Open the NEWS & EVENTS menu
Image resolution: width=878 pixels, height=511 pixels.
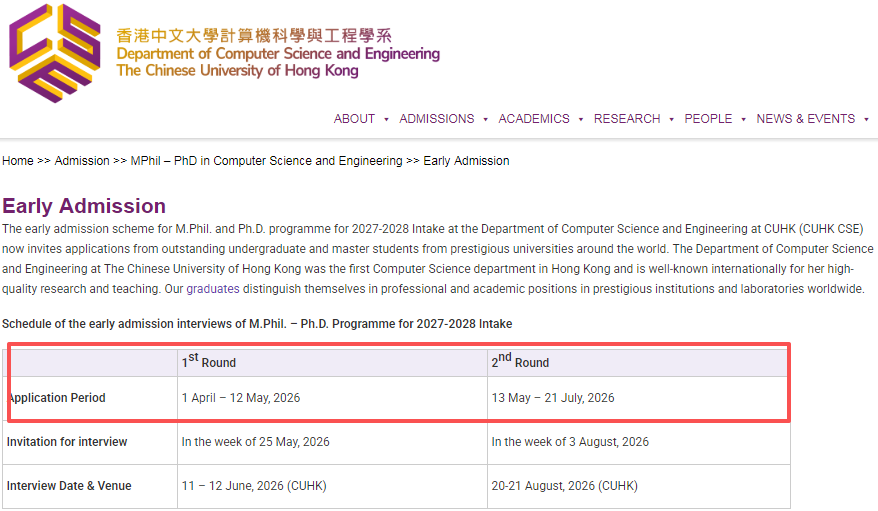(x=805, y=119)
